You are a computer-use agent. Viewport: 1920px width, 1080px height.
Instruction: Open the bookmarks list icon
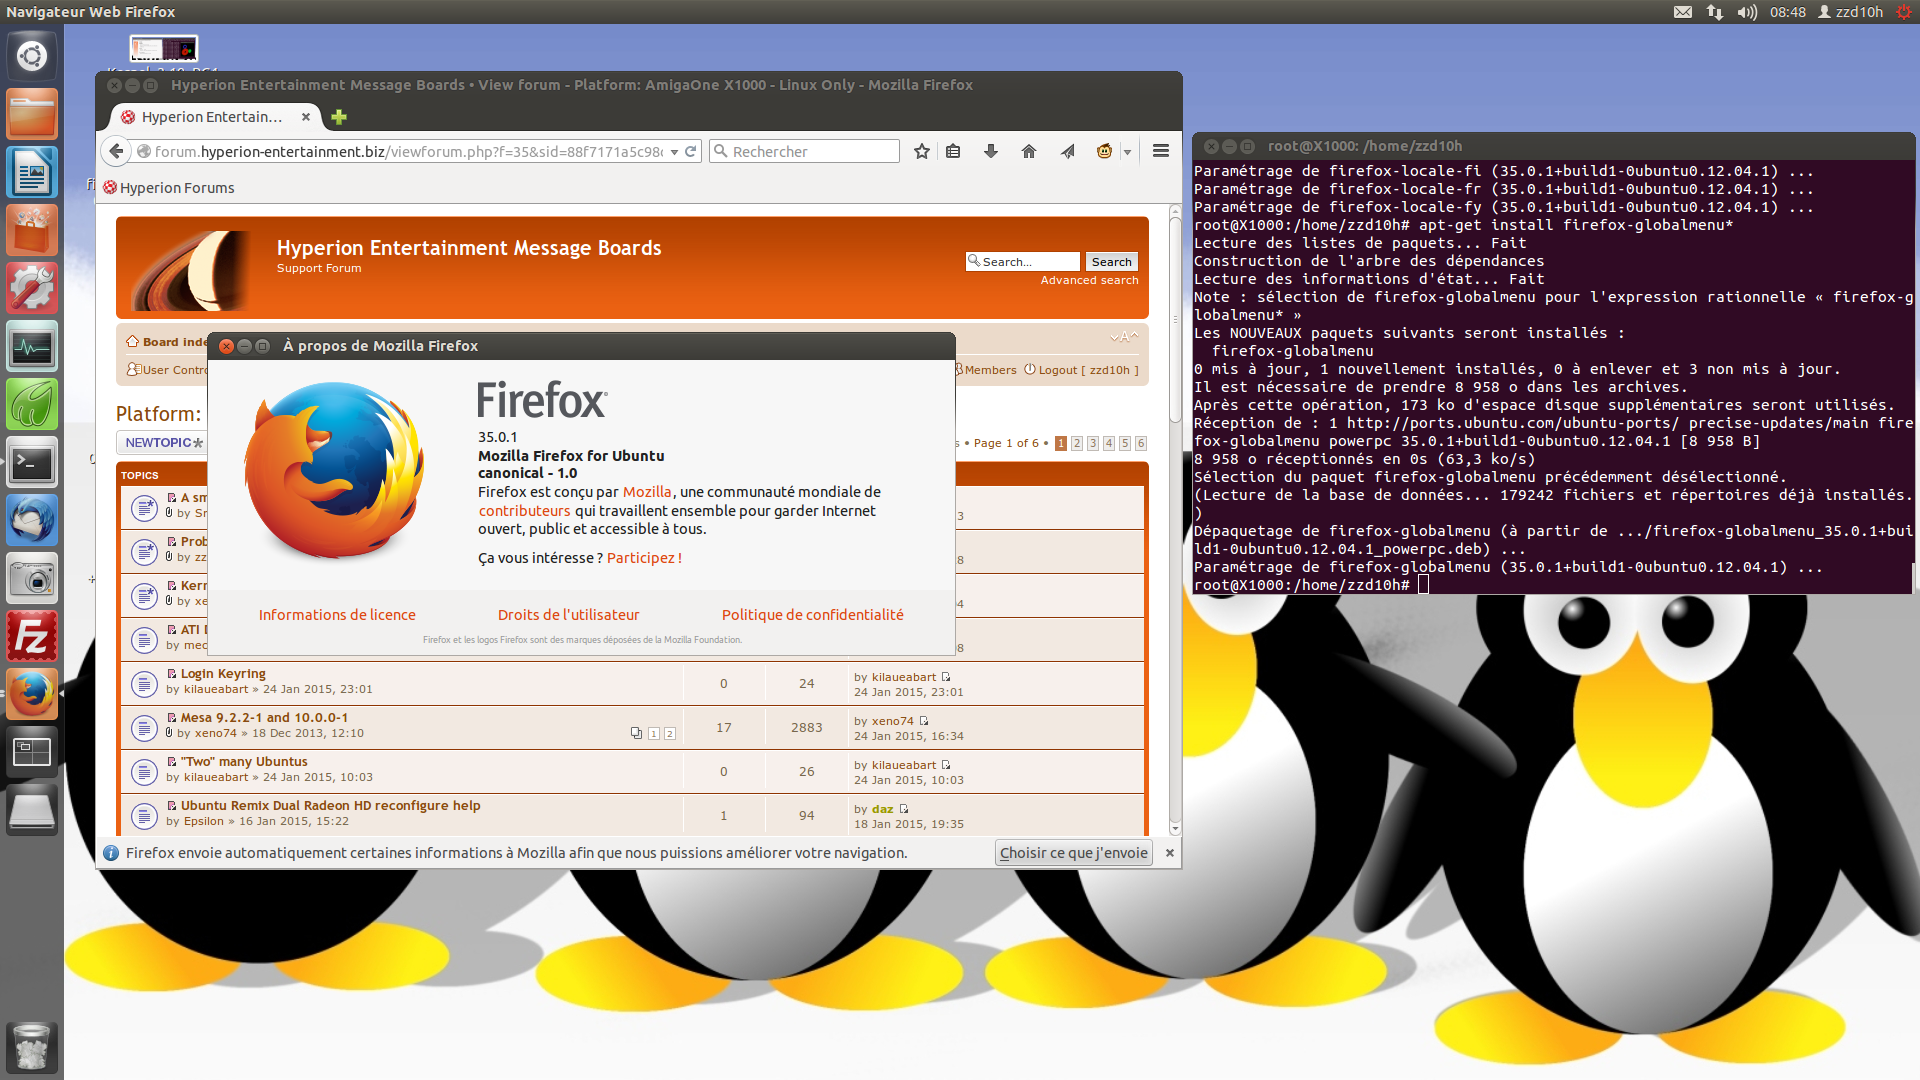coord(953,151)
